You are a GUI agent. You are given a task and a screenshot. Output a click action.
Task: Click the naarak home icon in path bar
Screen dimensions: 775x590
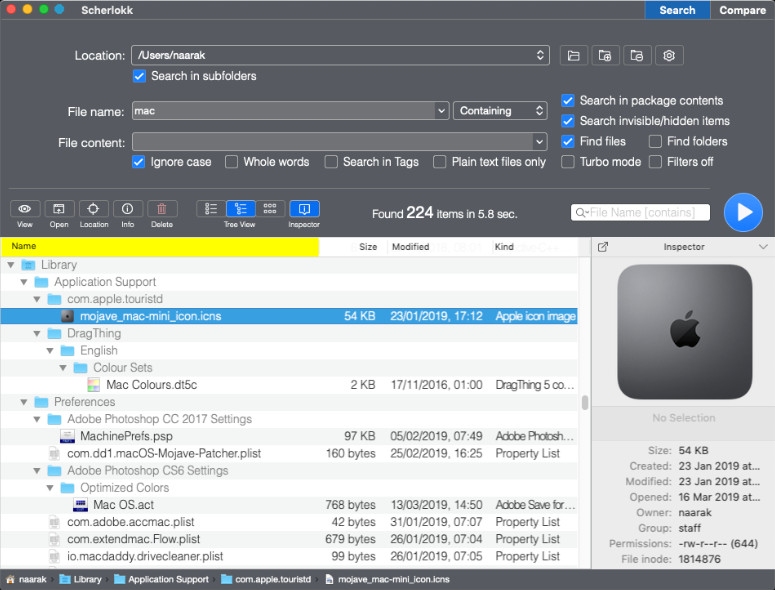10,580
